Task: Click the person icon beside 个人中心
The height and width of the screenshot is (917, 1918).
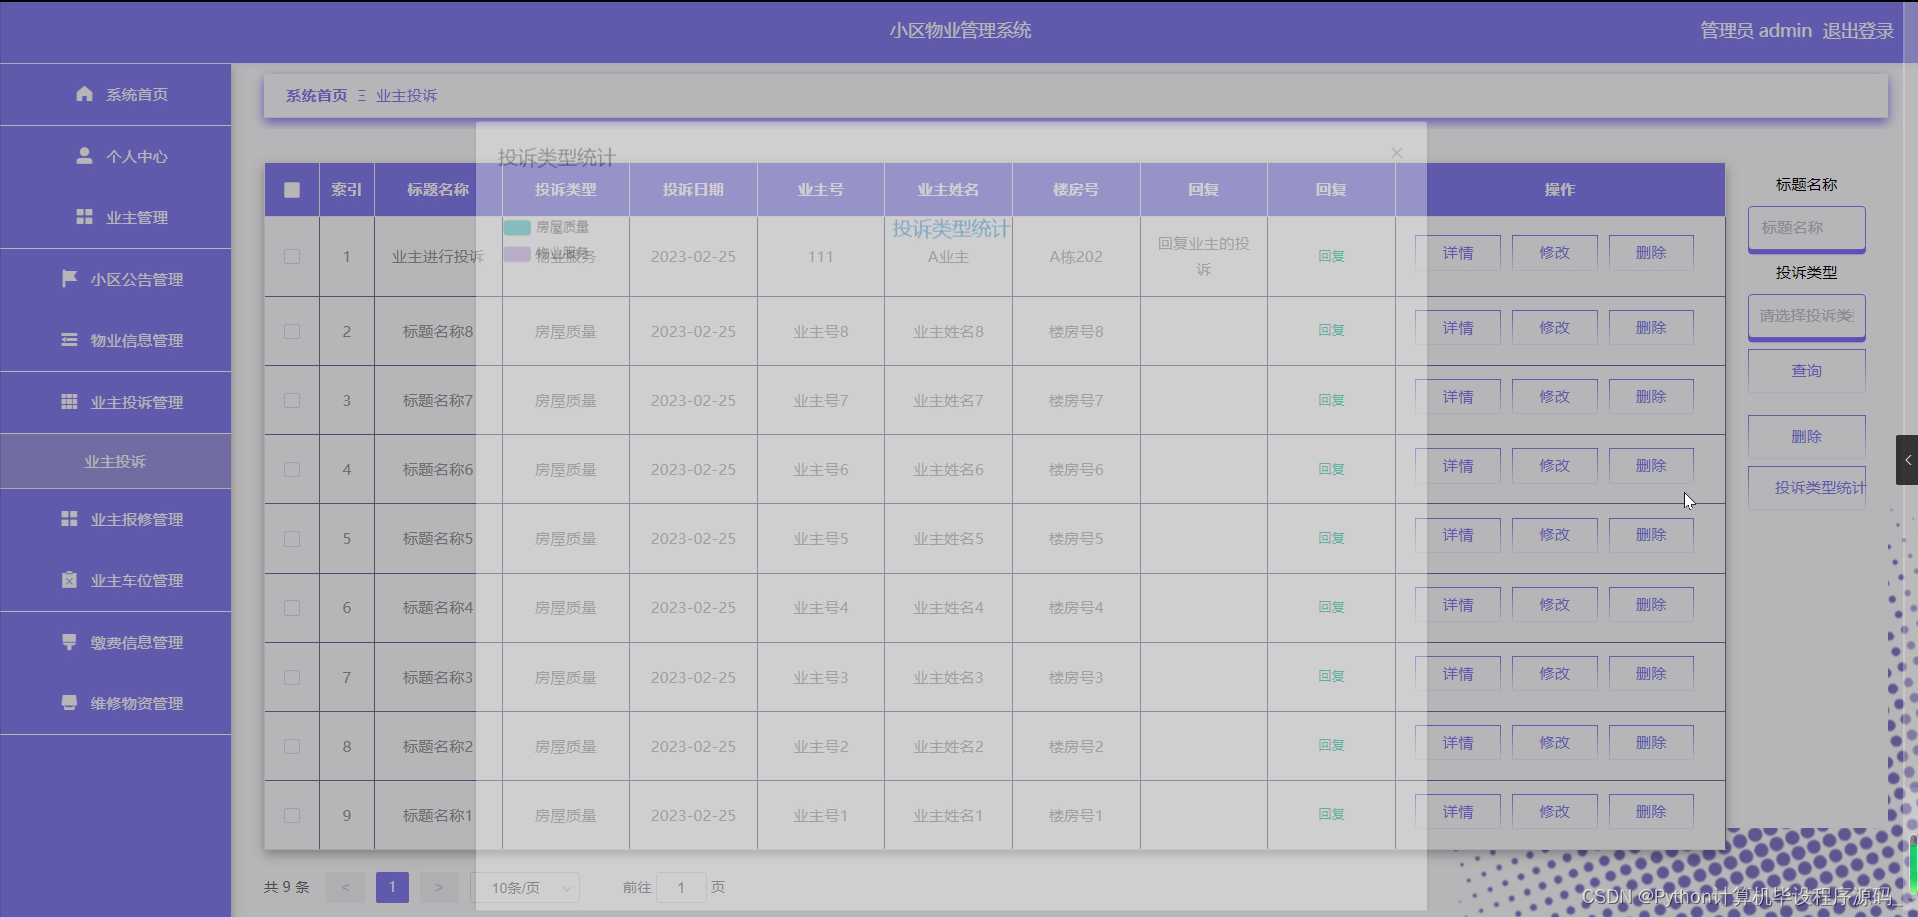Action: click(x=84, y=156)
